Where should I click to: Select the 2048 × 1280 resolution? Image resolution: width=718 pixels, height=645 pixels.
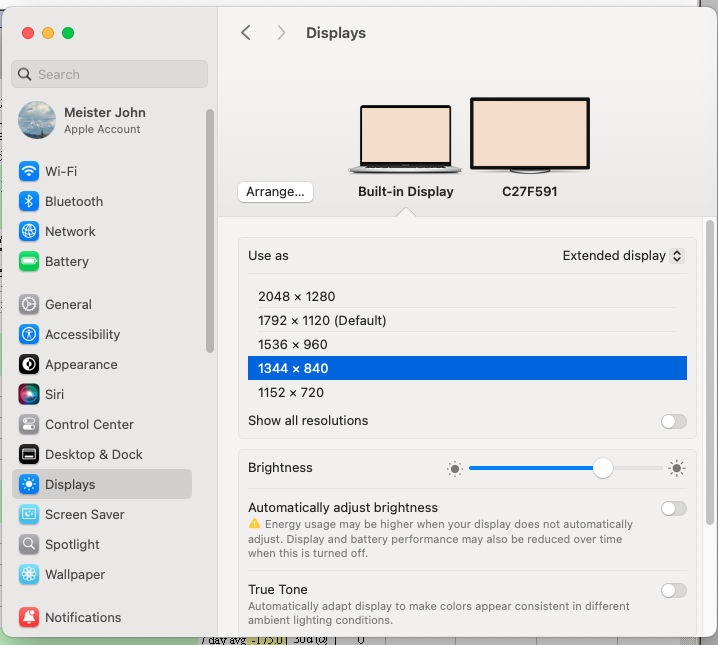(x=296, y=297)
